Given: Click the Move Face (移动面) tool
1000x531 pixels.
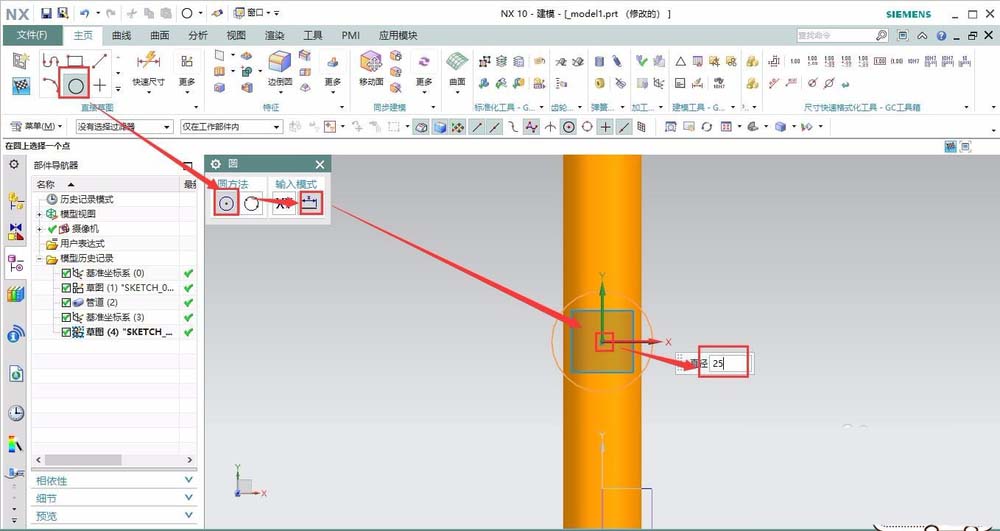Looking at the screenshot, I should pos(371,69).
